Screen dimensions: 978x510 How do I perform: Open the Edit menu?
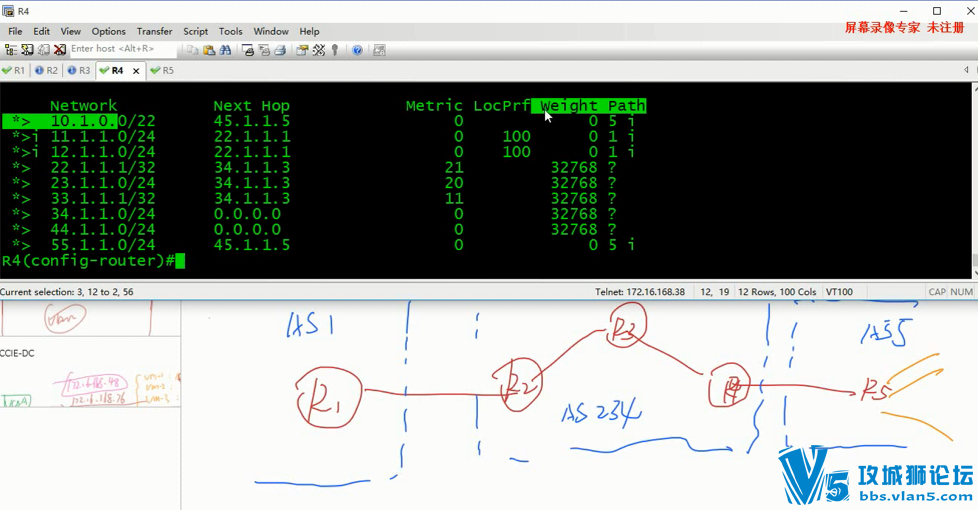[x=42, y=31]
